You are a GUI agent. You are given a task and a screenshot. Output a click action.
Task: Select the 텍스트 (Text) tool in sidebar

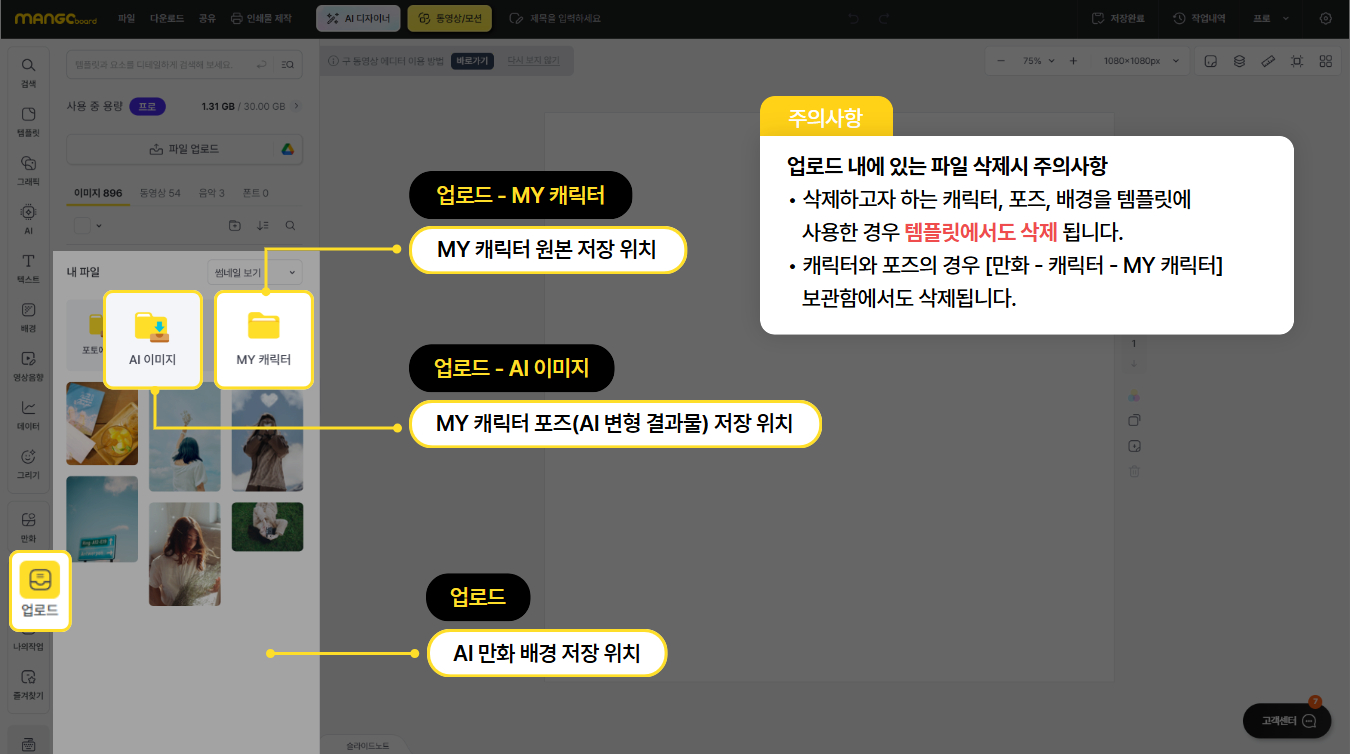pyautogui.click(x=28, y=268)
